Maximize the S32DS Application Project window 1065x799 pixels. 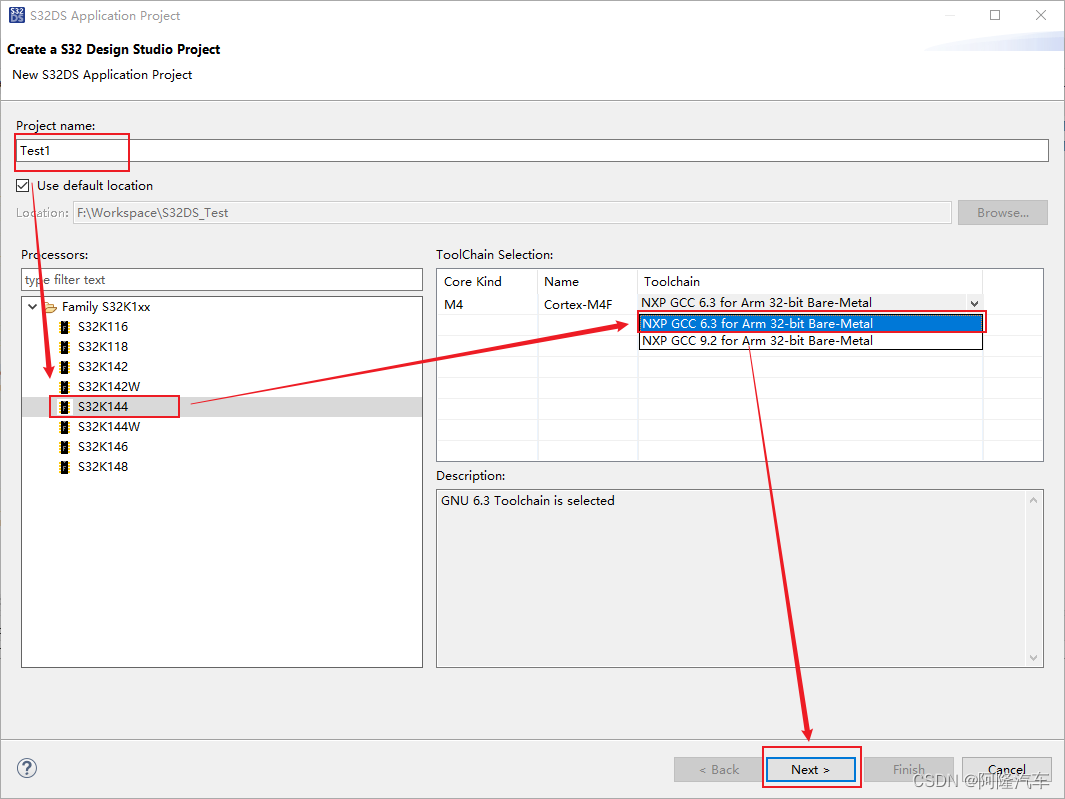point(995,15)
